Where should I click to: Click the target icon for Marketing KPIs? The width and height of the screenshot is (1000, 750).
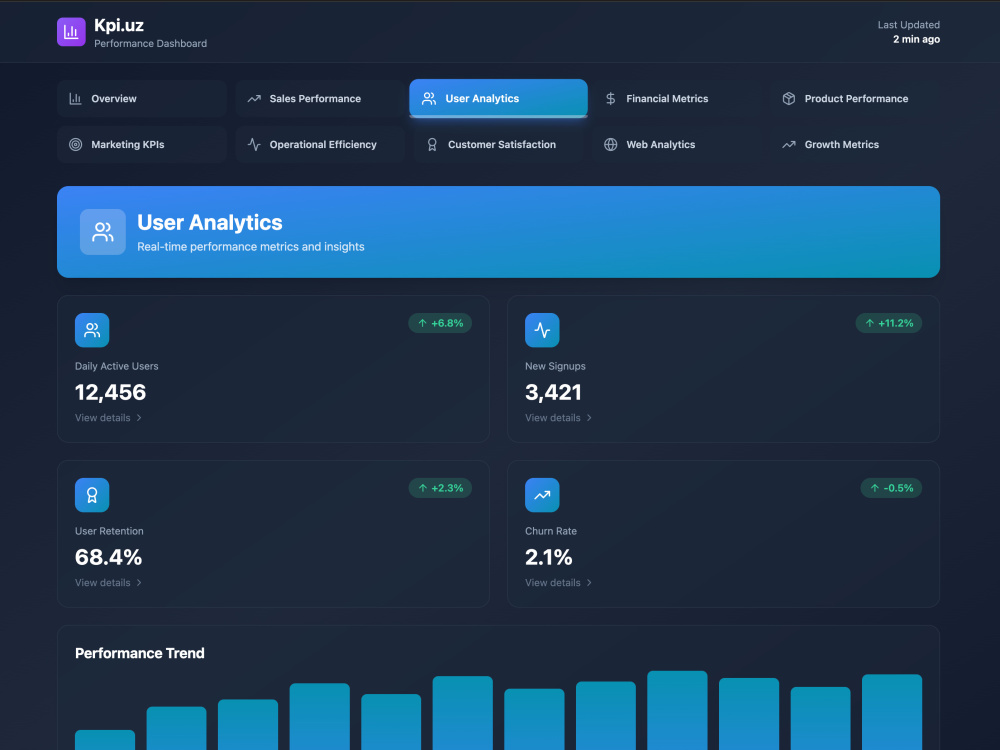pos(75,145)
